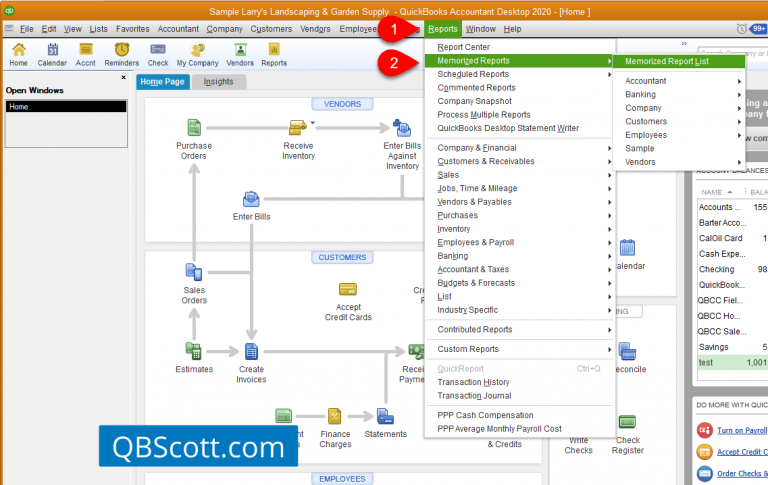768x485 pixels.
Task: Select Home in Open Windows list
Action: 66,106
